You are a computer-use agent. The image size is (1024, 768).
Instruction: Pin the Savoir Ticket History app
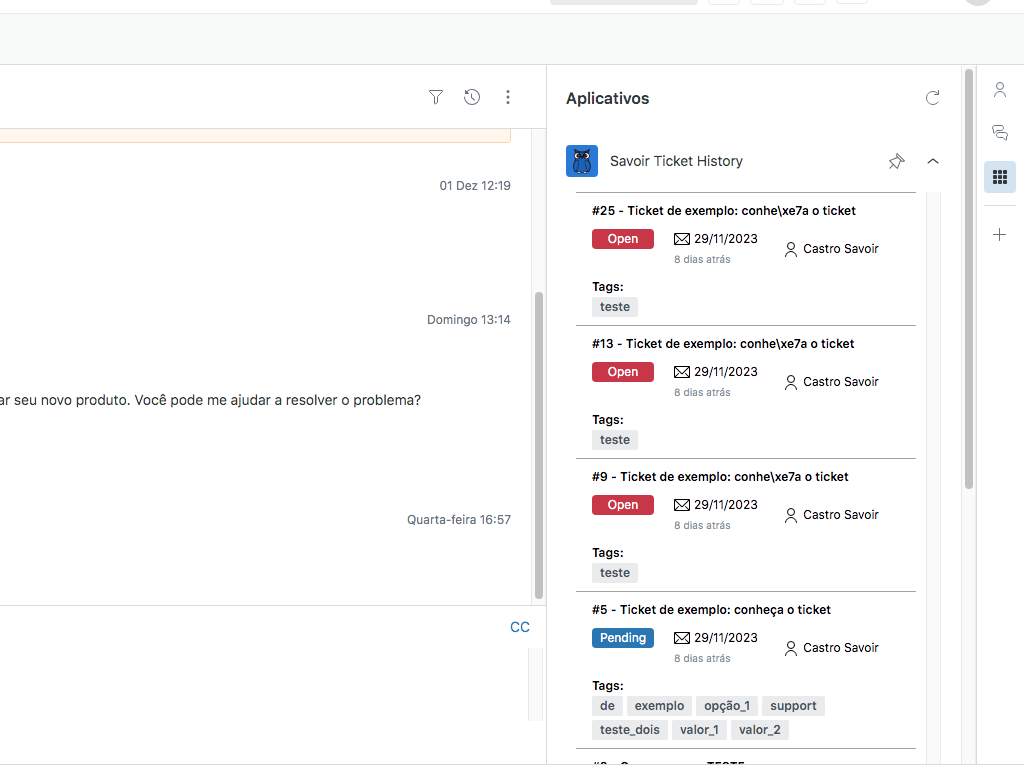click(896, 161)
